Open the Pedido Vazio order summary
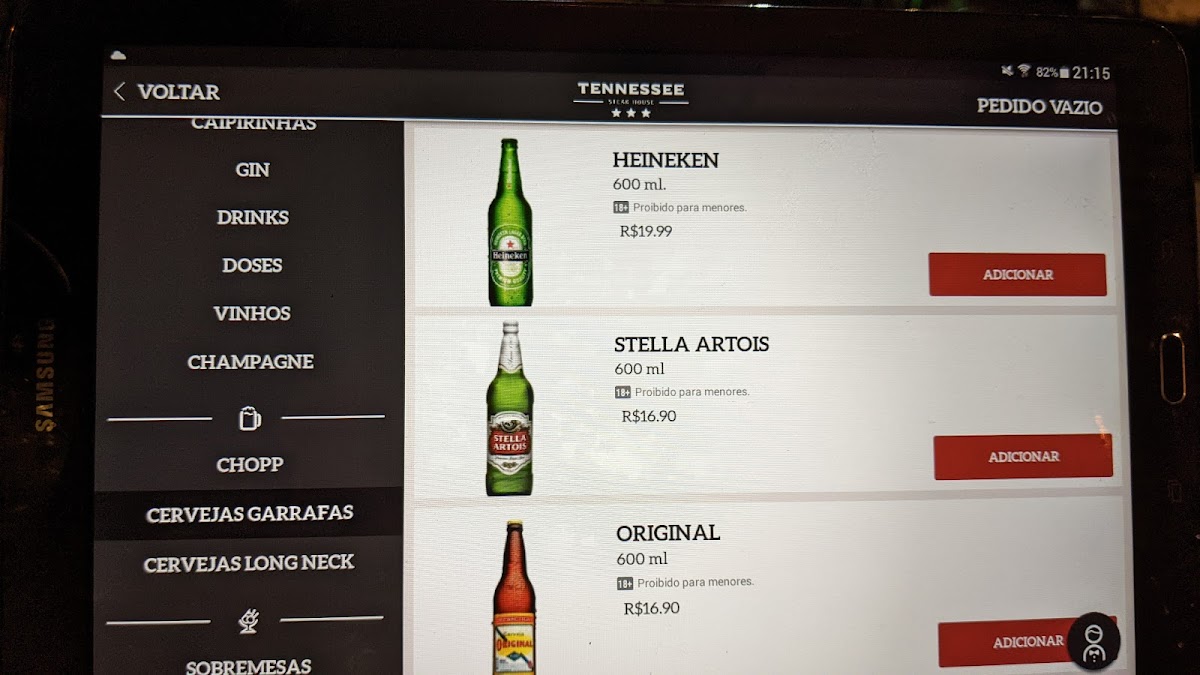The height and width of the screenshot is (675, 1200). pos(1039,107)
